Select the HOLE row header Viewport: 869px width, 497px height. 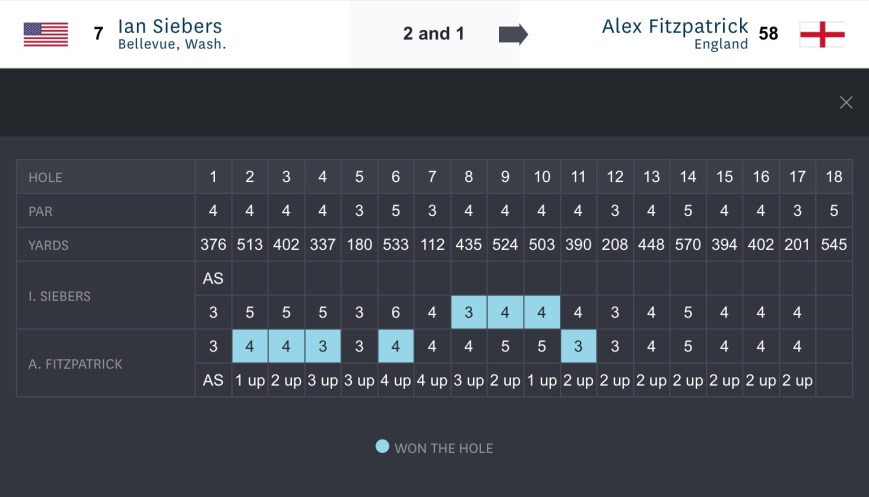click(46, 177)
